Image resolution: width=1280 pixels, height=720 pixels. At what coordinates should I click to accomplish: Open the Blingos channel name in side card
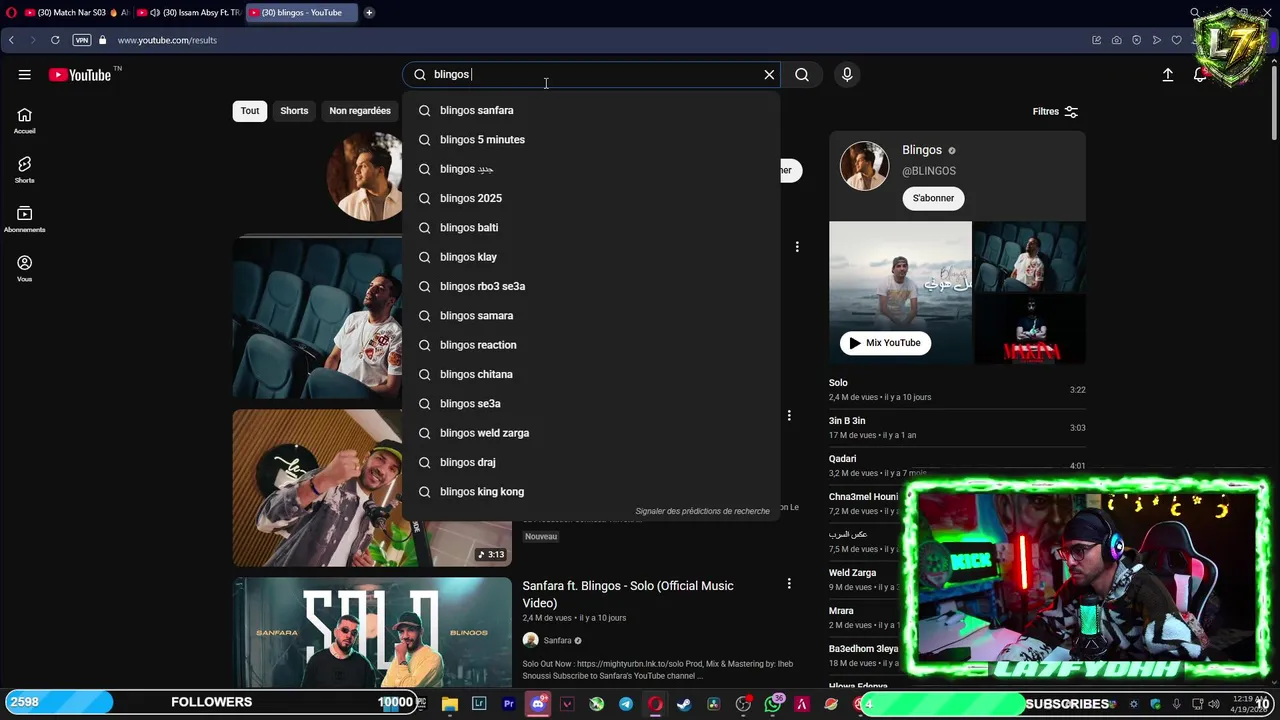922,150
